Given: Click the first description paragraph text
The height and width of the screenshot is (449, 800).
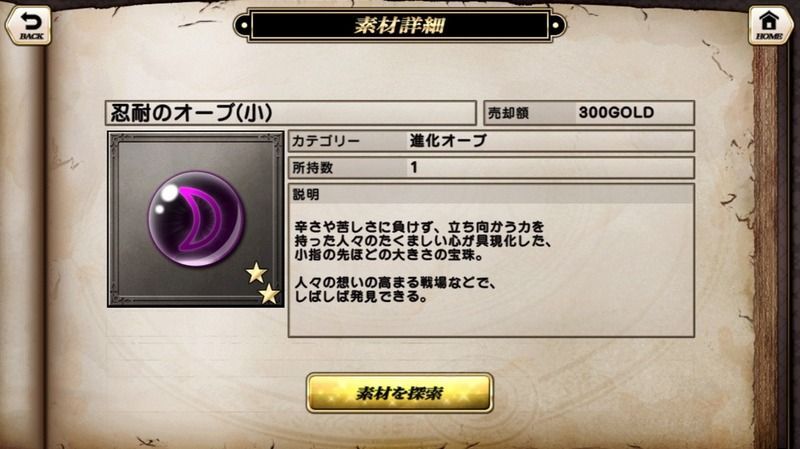Looking at the screenshot, I should click(422, 241).
